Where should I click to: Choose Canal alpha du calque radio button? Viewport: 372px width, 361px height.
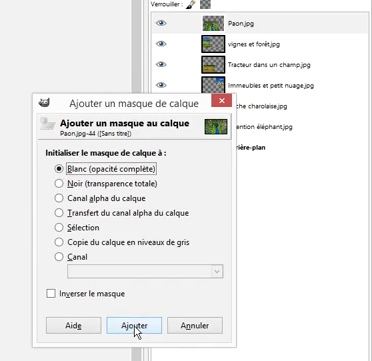pyautogui.click(x=59, y=198)
